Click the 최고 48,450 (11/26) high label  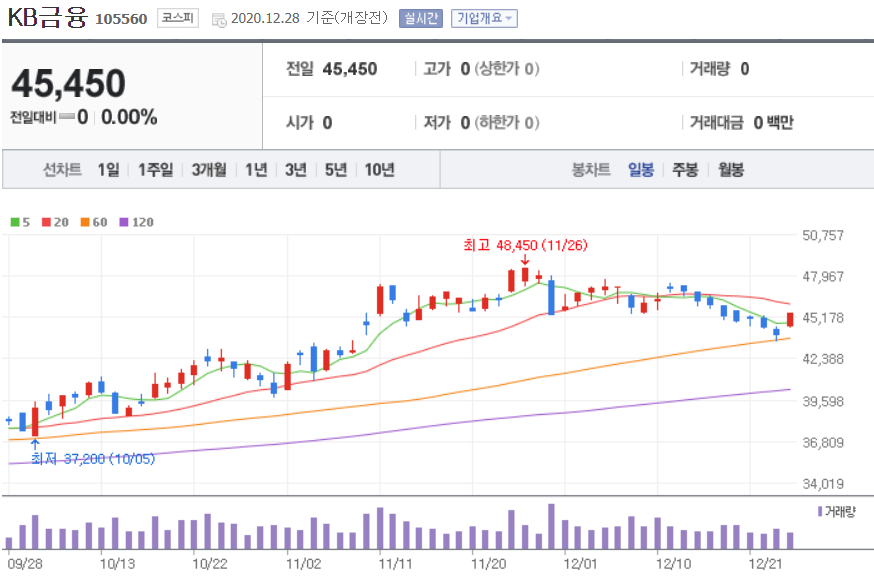tap(525, 245)
